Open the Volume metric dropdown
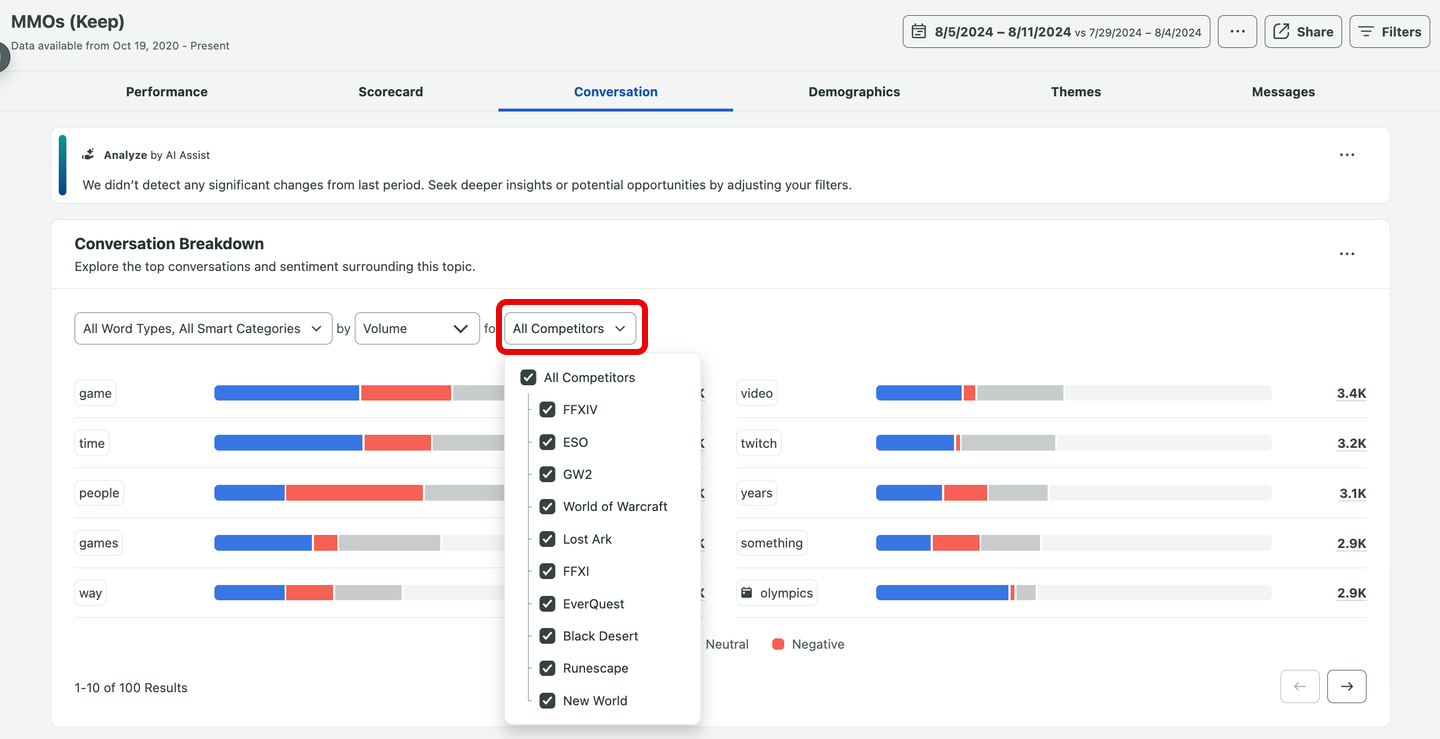1440x739 pixels. [417, 328]
